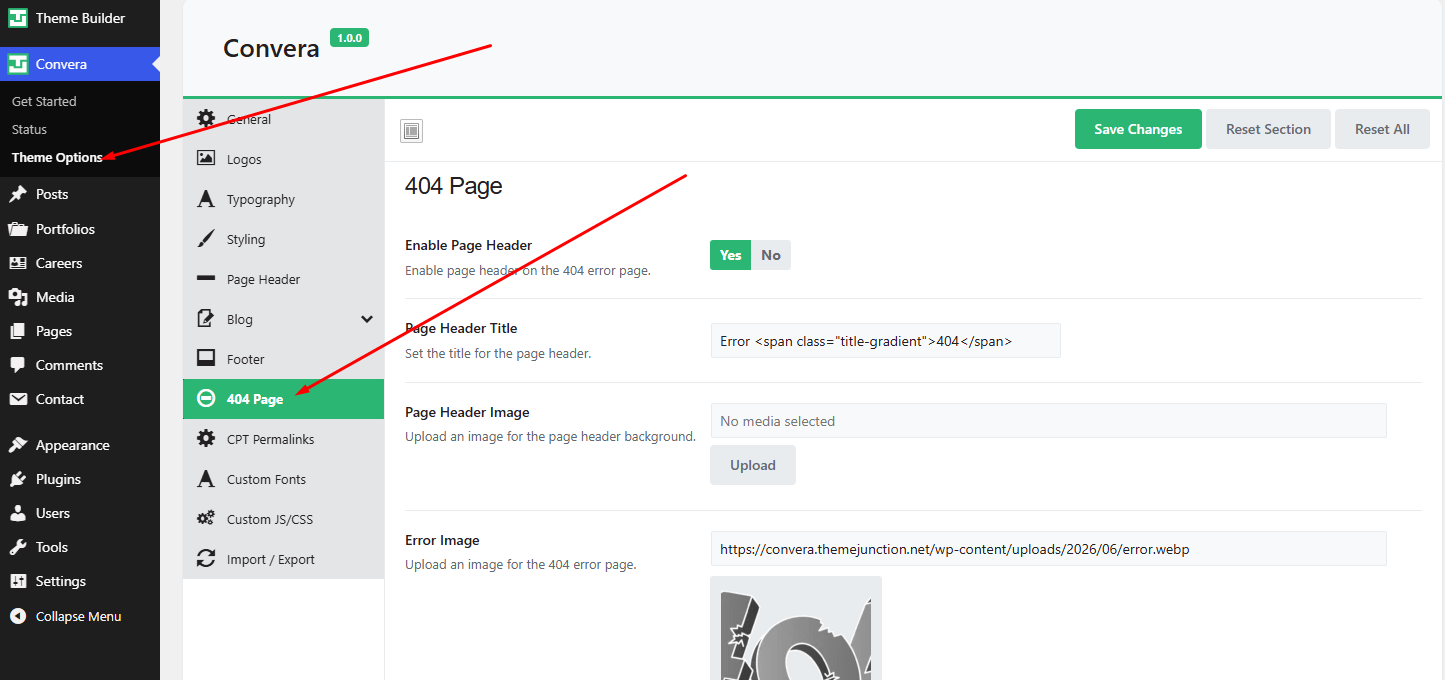Click Collapse Menu text in sidebar
This screenshot has height=680, width=1445.
tap(78, 616)
